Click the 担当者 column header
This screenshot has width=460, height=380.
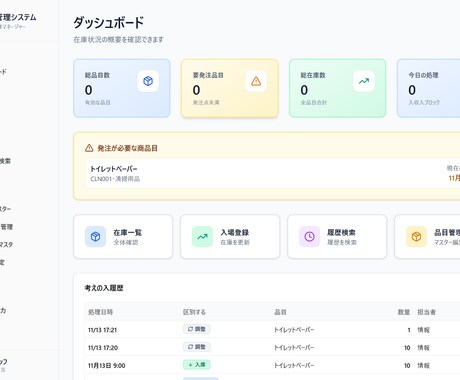pos(427,312)
